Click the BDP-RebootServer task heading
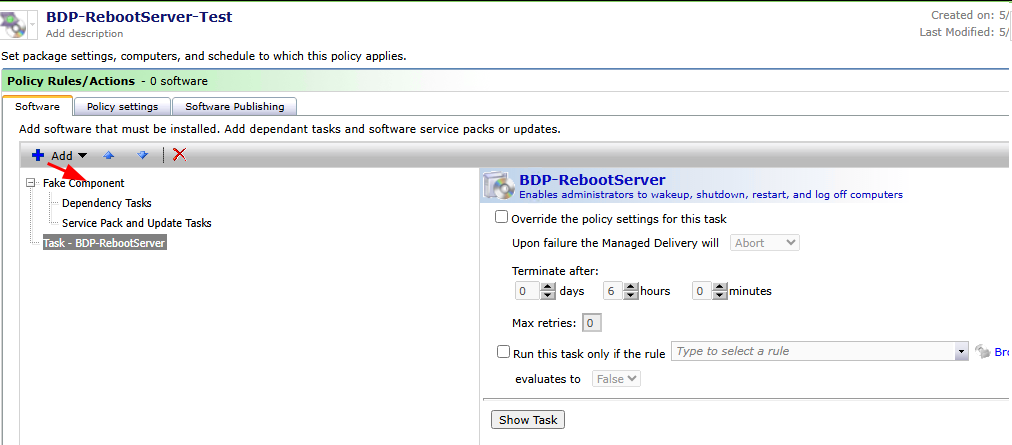Viewport: 1012px width, 445px height. (592, 180)
